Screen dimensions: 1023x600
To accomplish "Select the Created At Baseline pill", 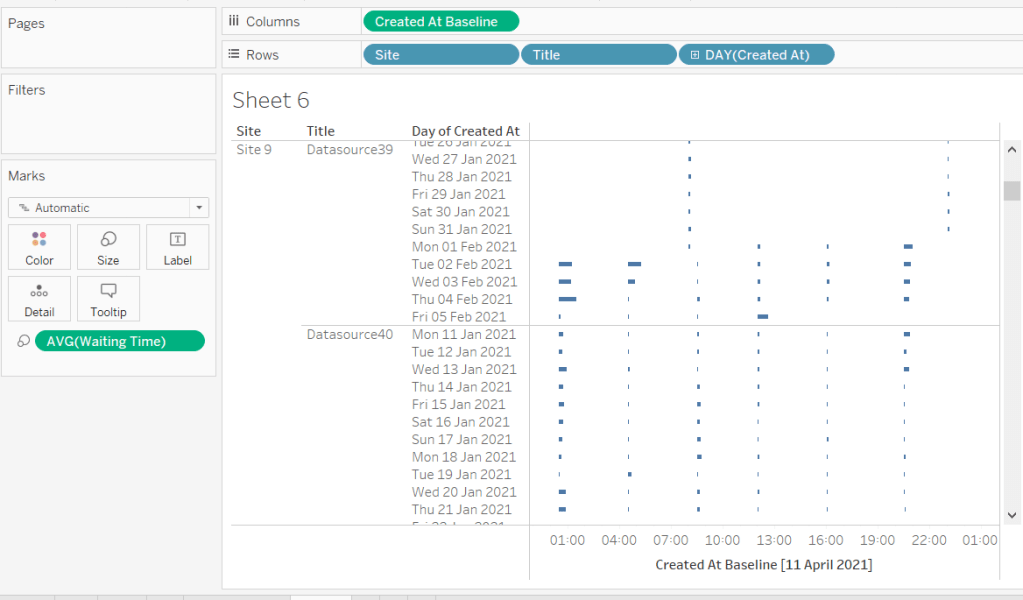I will coord(440,22).
